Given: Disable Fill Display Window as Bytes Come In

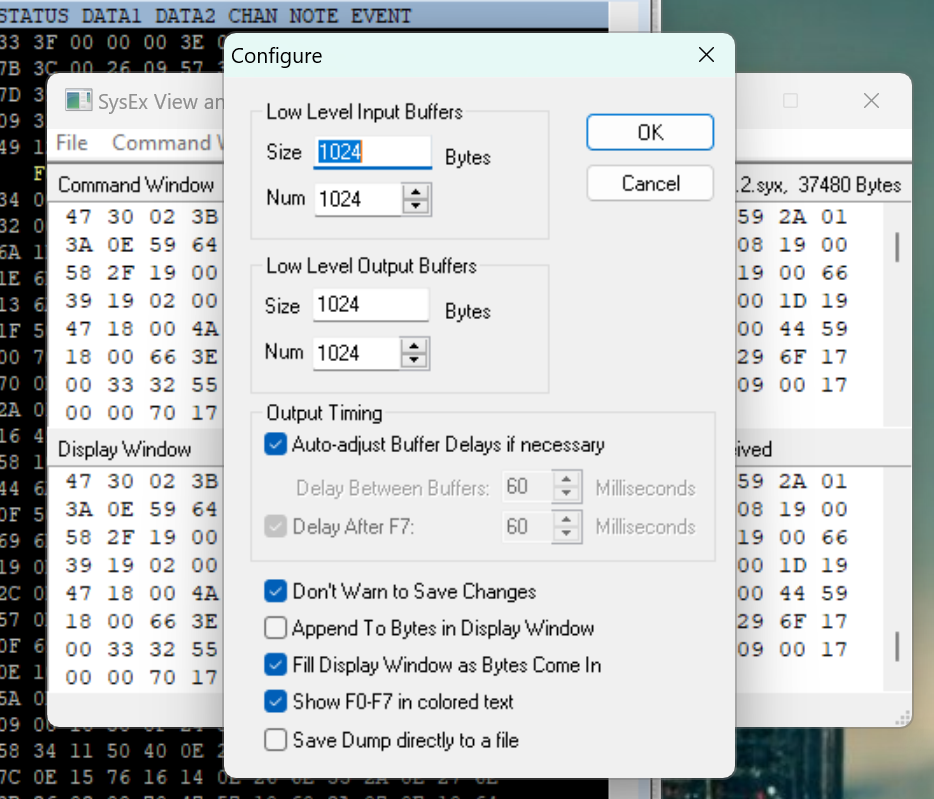Looking at the screenshot, I should pyautogui.click(x=276, y=665).
